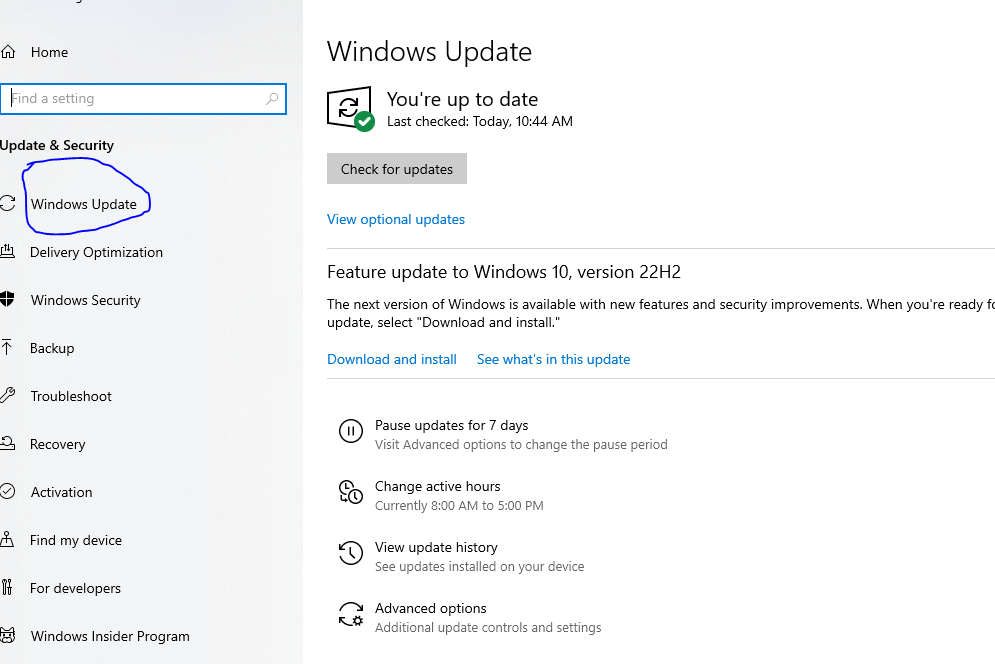Open Windows Insider Program page
The width and height of the screenshot is (995, 664).
[x=110, y=636]
